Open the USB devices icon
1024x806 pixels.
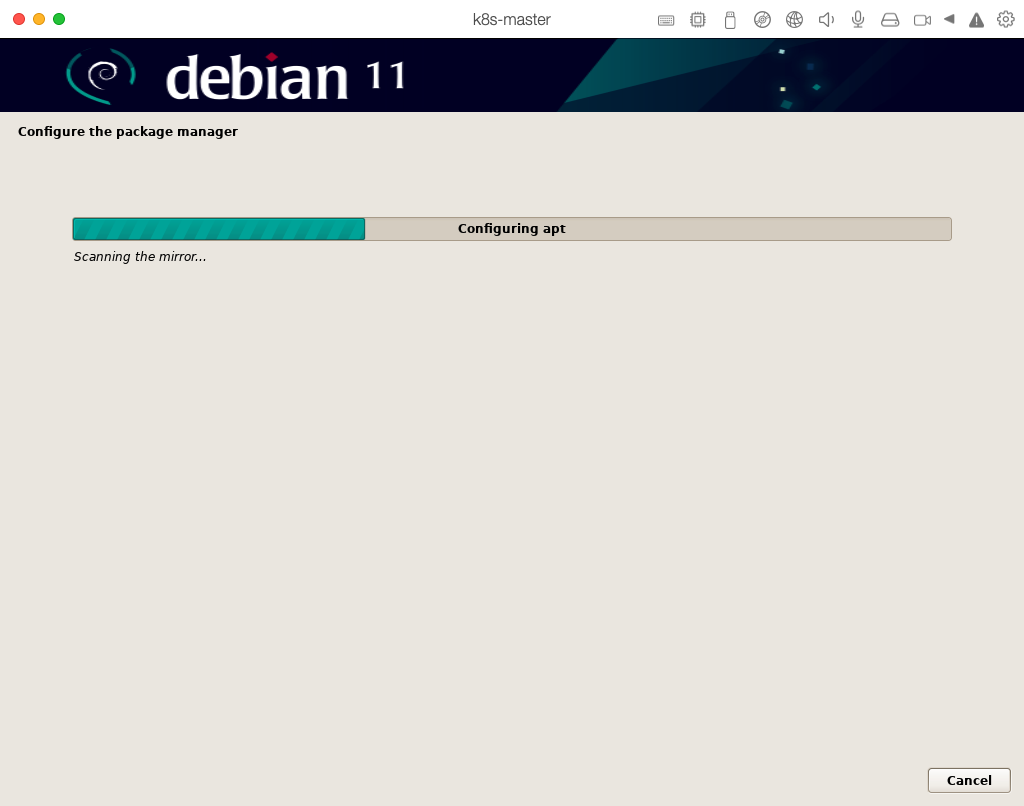coord(730,20)
